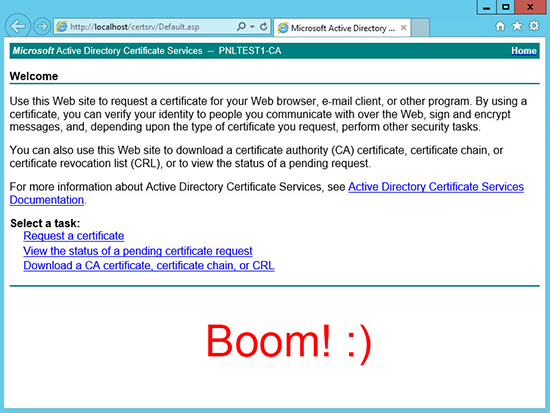Maximize the browser window
The height and width of the screenshot is (413, 550).
[x=505, y=7]
